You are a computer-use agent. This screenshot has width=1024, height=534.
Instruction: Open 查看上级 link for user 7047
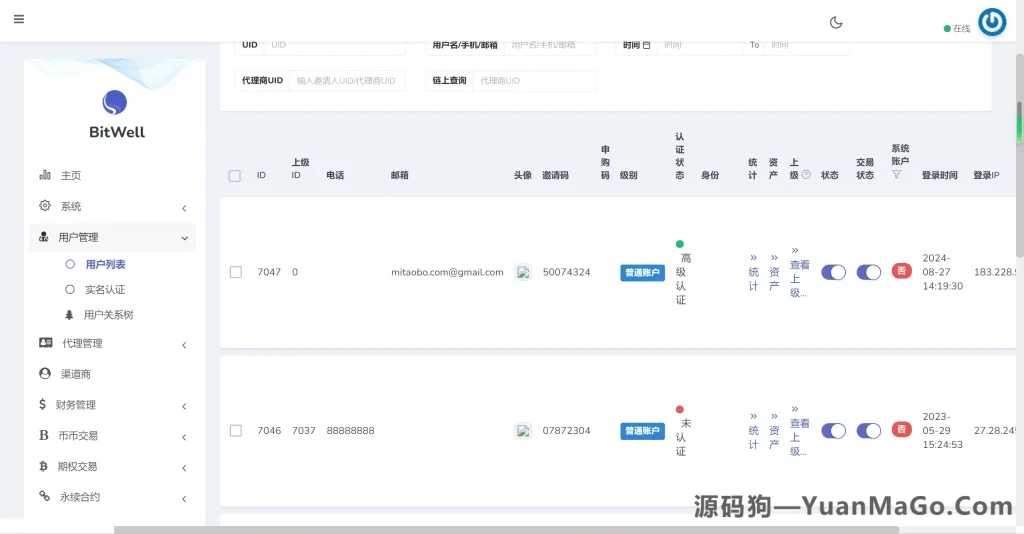(799, 272)
